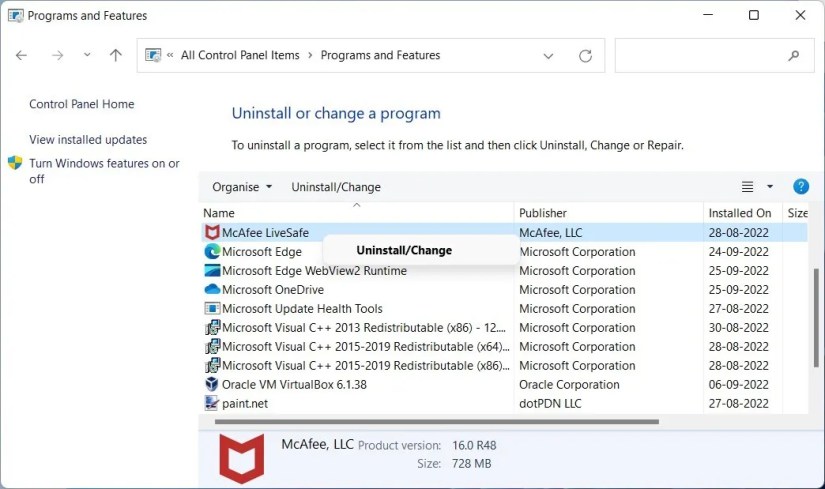Open Control Panel Home link
This screenshot has height=489, width=825.
[82, 104]
